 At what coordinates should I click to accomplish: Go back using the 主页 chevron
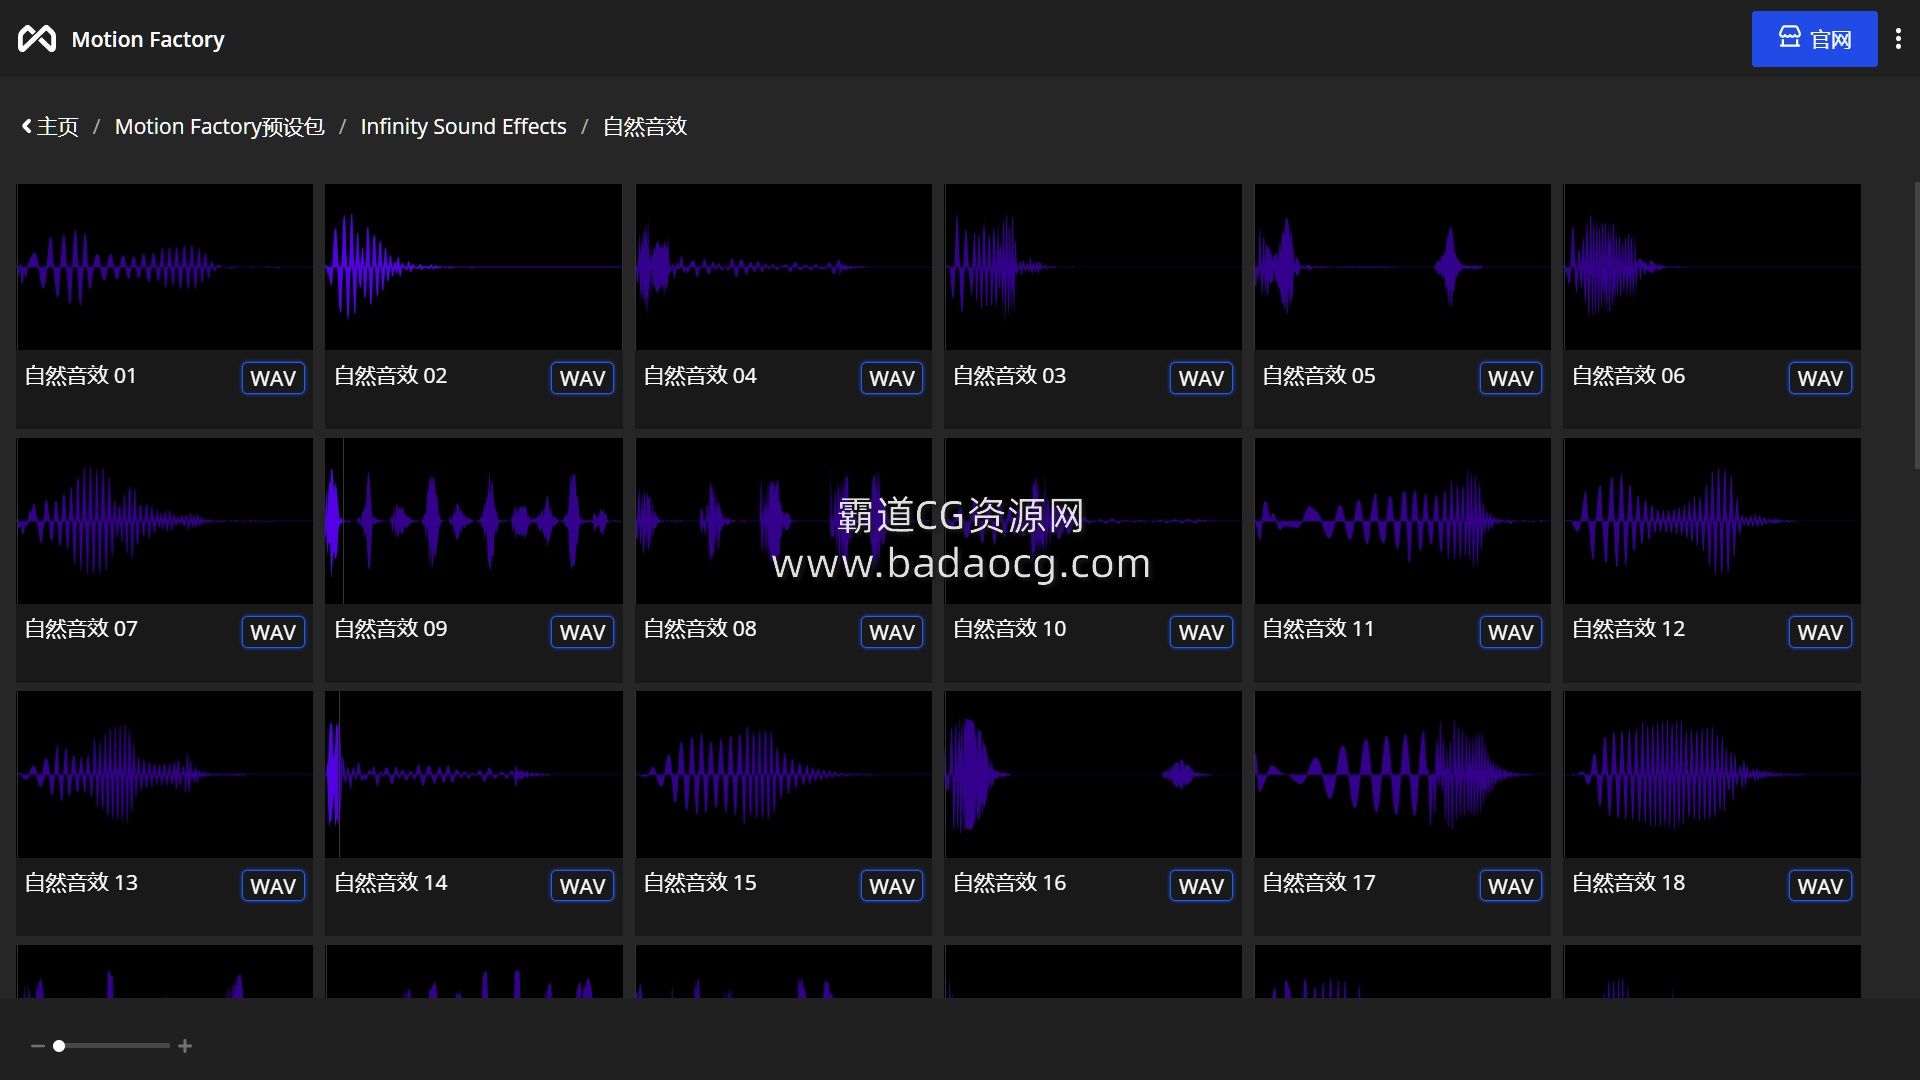click(27, 127)
